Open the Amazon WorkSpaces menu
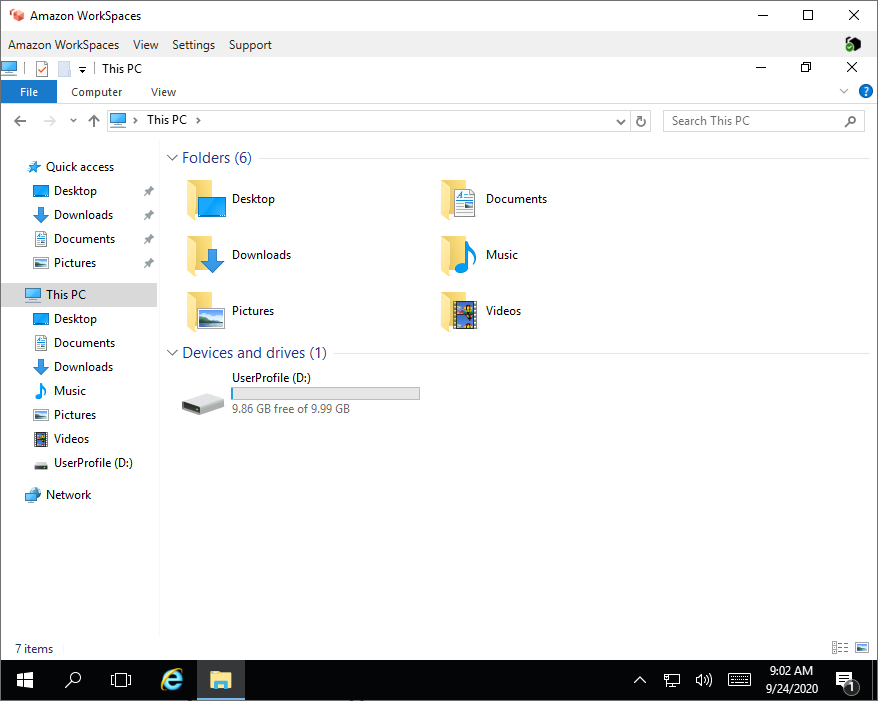Viewport: 878px width, 701px height. (63, 45)
